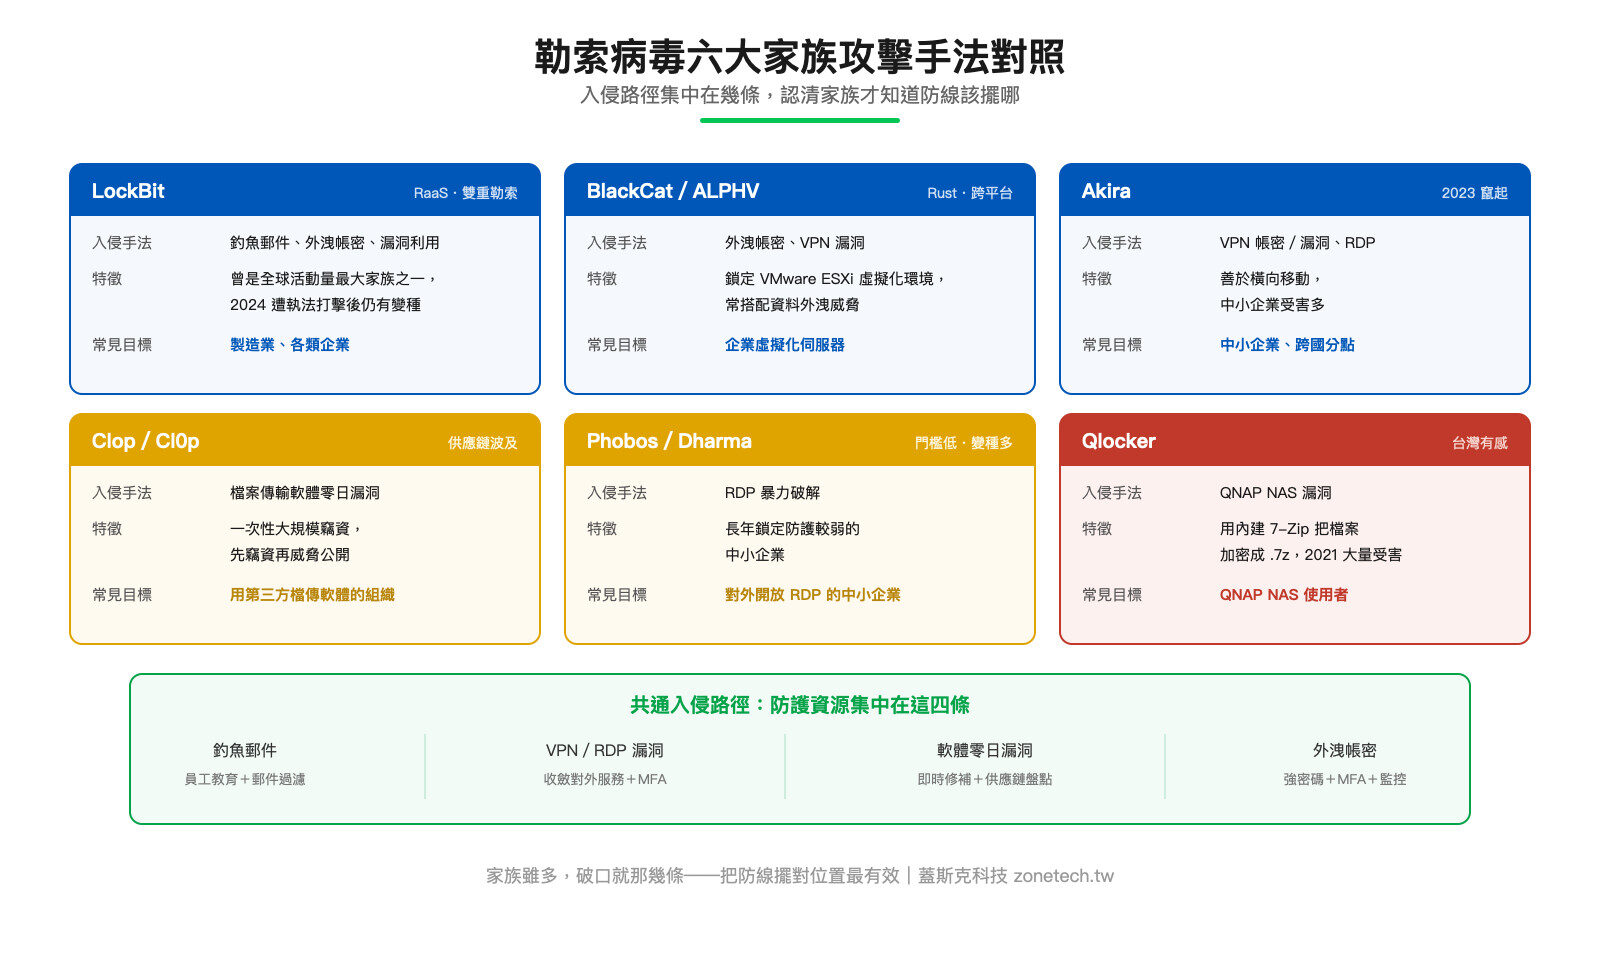
Task: Click VPN 帳密 / 漏洞、RDP in Akira card
Action: (1297, 243)
